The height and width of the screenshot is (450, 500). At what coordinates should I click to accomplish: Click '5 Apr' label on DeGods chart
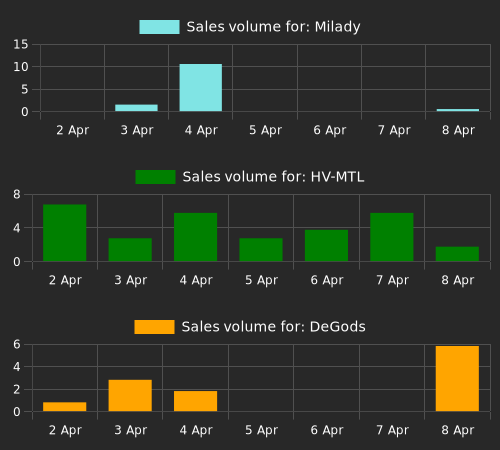261,430
